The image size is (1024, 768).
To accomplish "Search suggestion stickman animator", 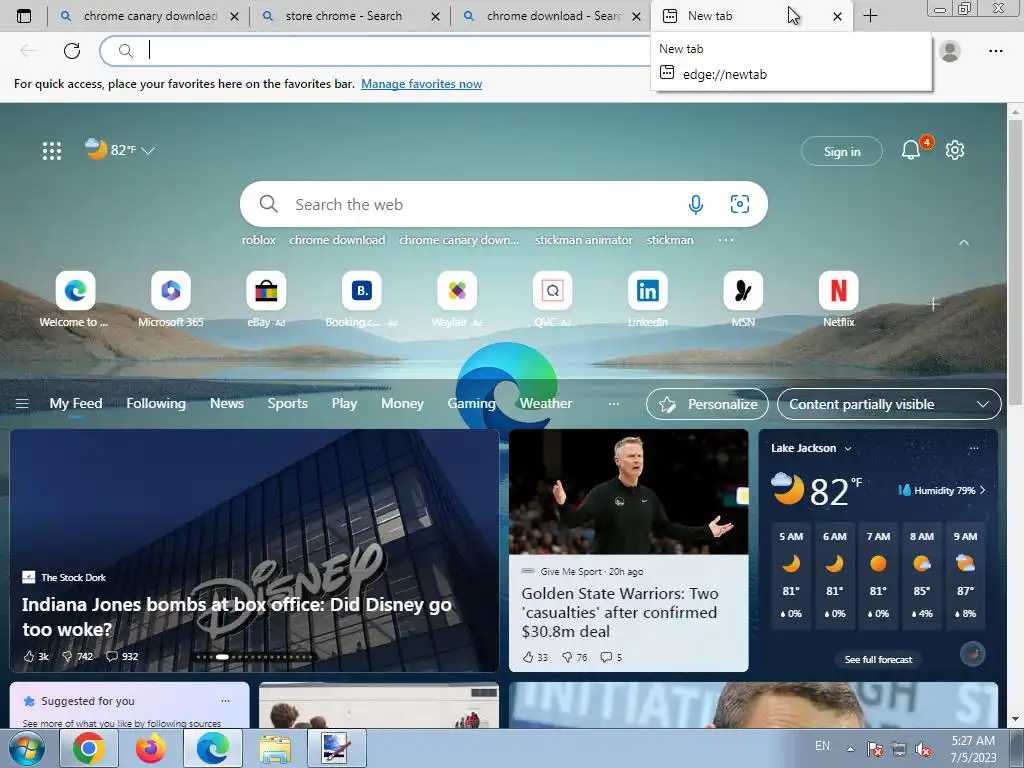I will pos(584,240).
